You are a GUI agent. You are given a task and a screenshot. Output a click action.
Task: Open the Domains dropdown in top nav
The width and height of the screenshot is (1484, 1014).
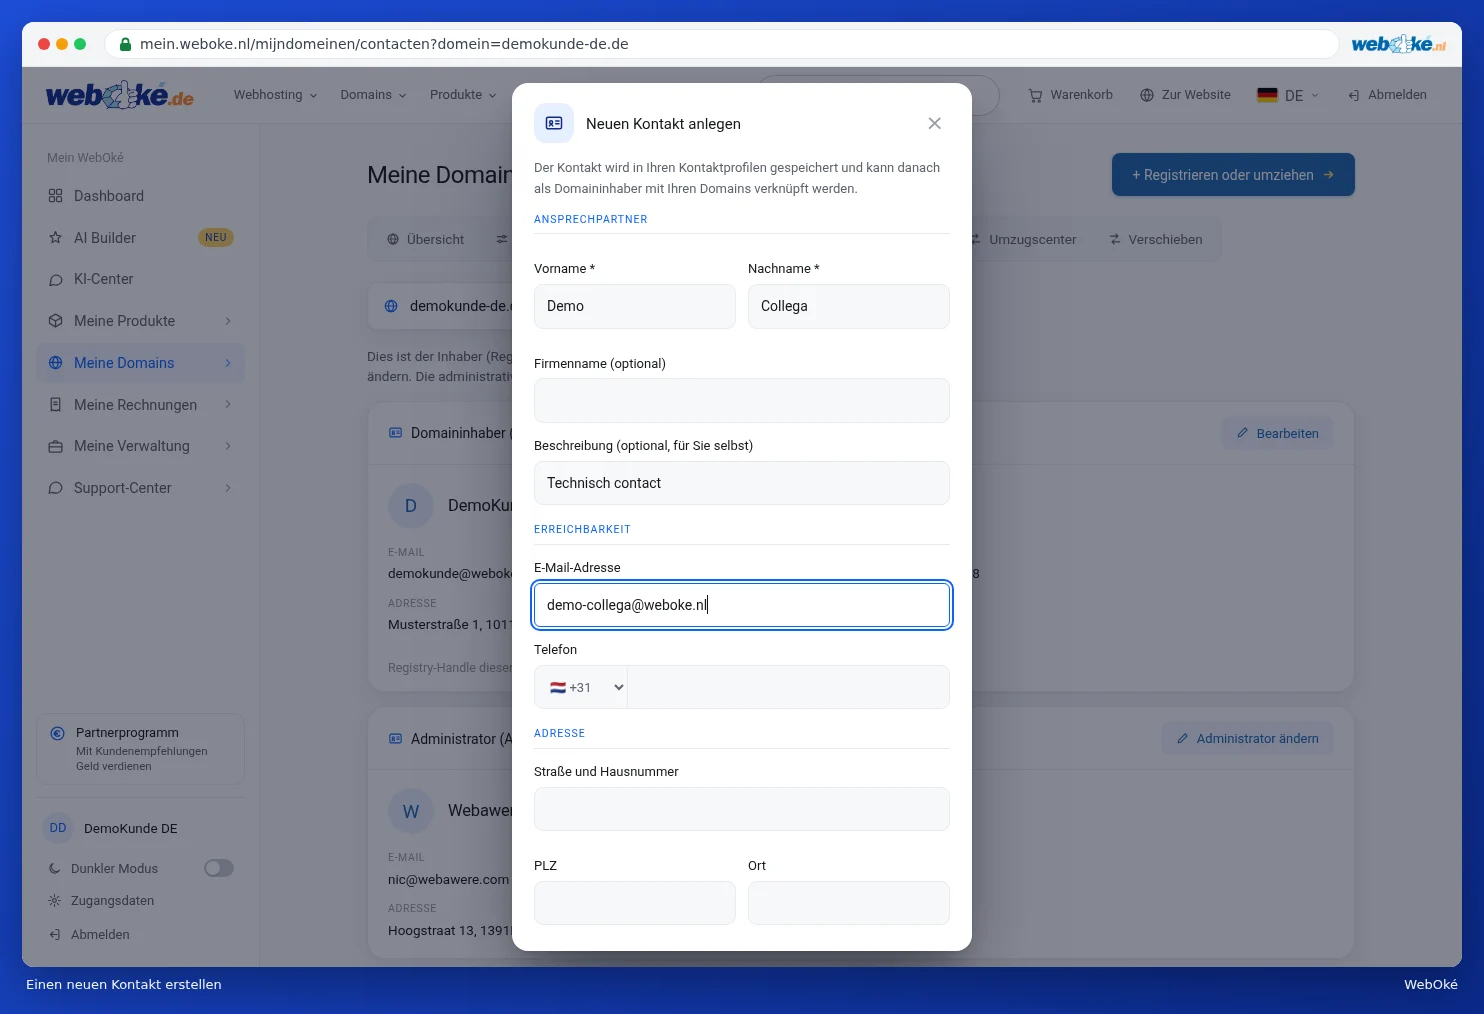[373, 95]
